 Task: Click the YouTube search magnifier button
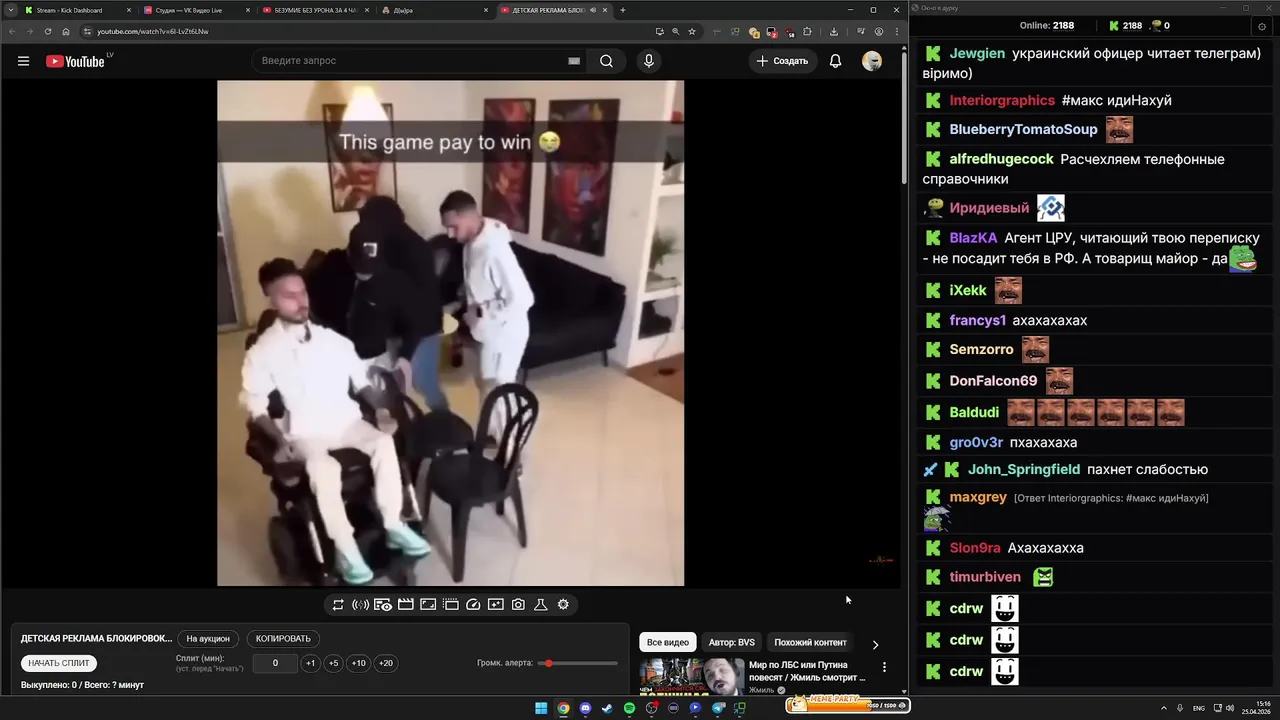(606, 61)
